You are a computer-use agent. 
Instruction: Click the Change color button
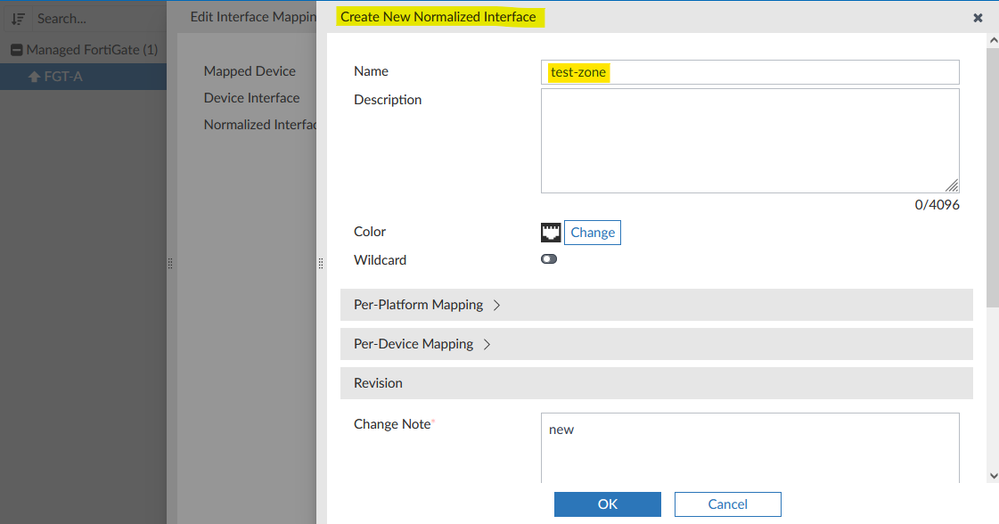[x=592, y=232]
